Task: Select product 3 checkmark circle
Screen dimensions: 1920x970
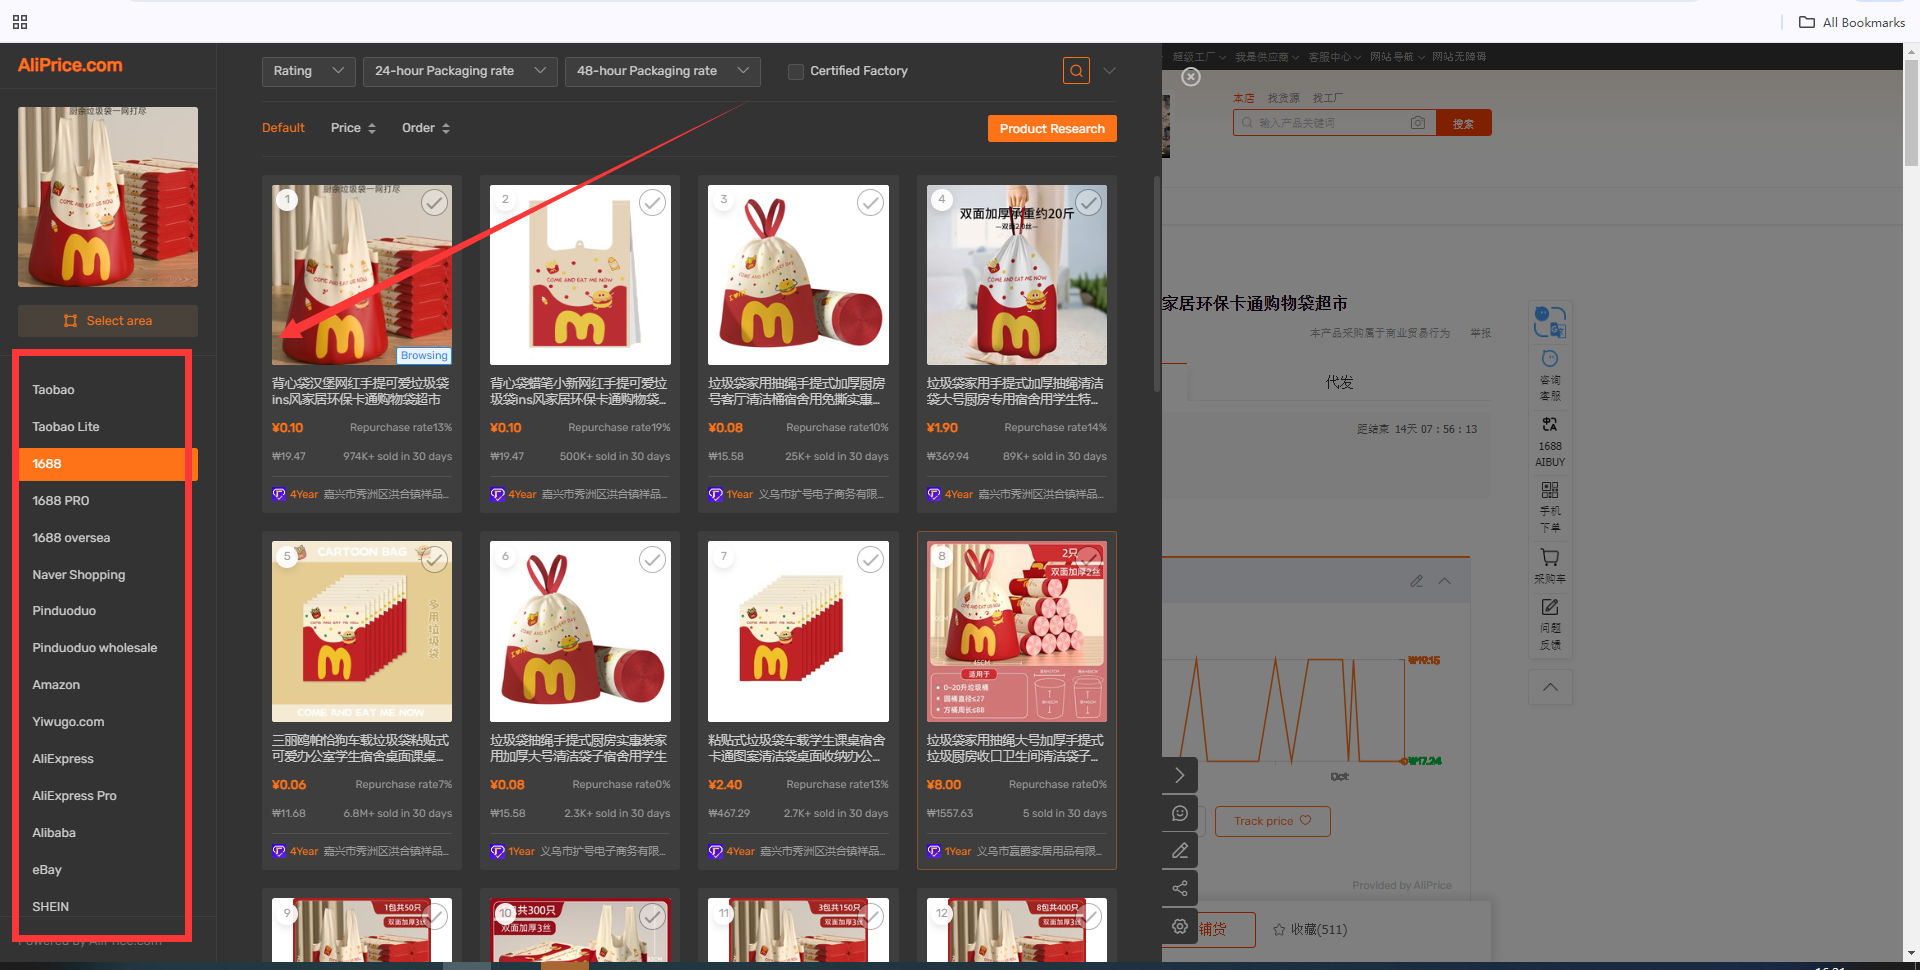Action: click(x=870, y=203)
